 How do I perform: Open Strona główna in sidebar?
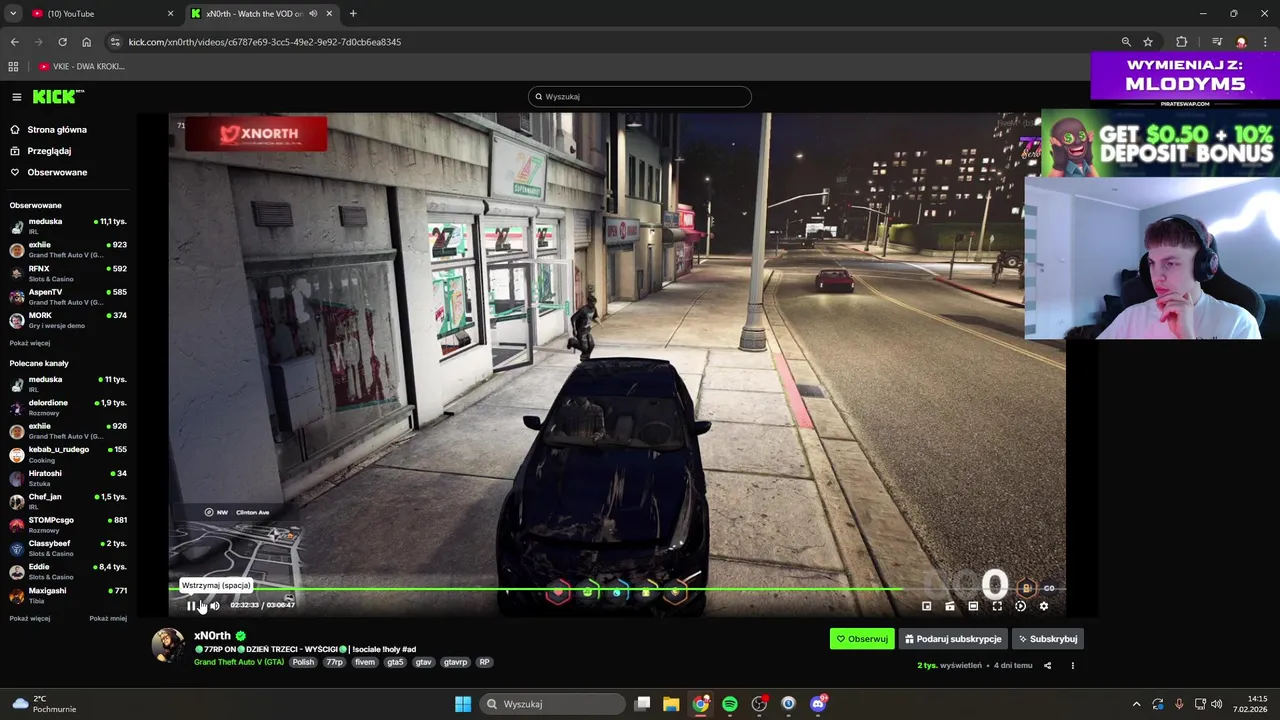click(57, 129)
